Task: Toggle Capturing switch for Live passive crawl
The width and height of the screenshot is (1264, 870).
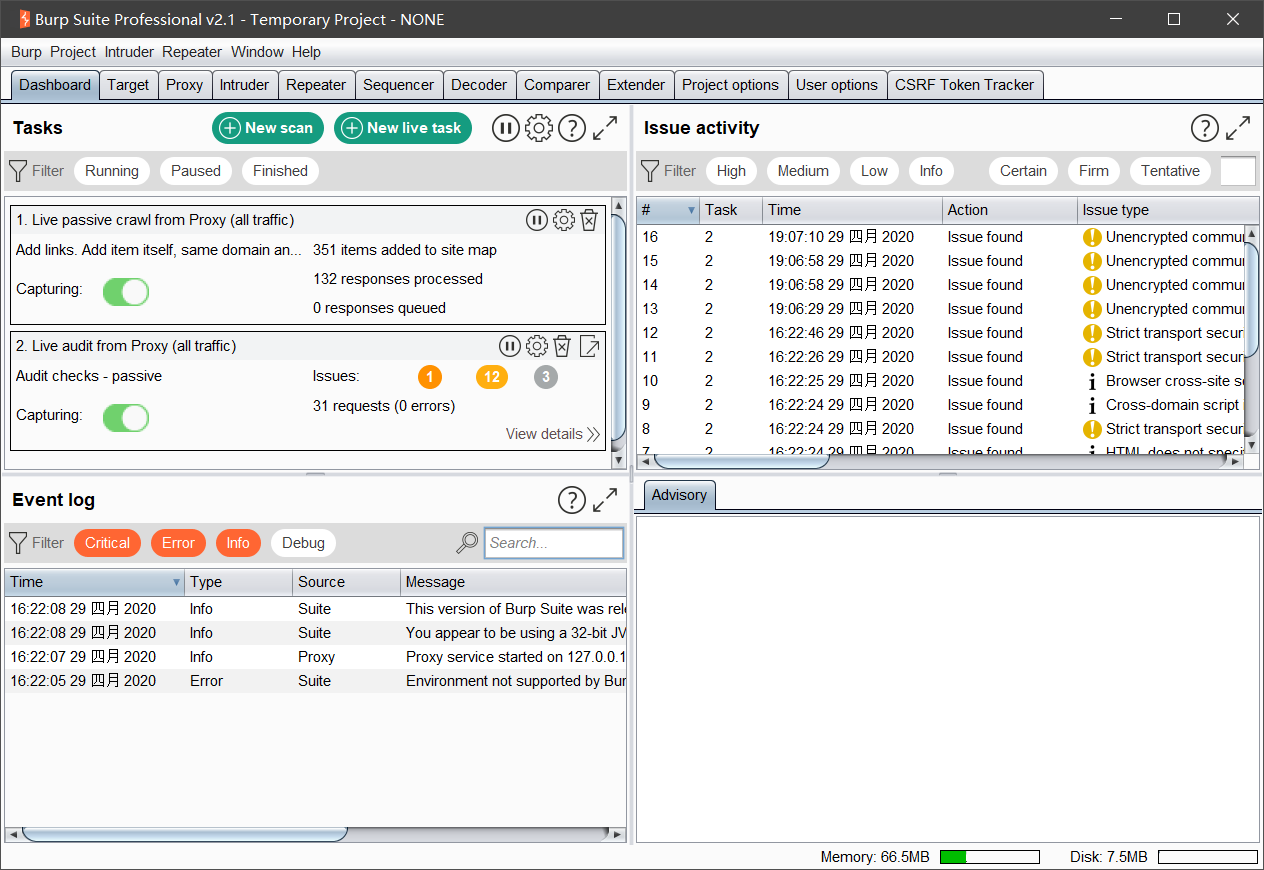Action: click(x=126, y=291)
